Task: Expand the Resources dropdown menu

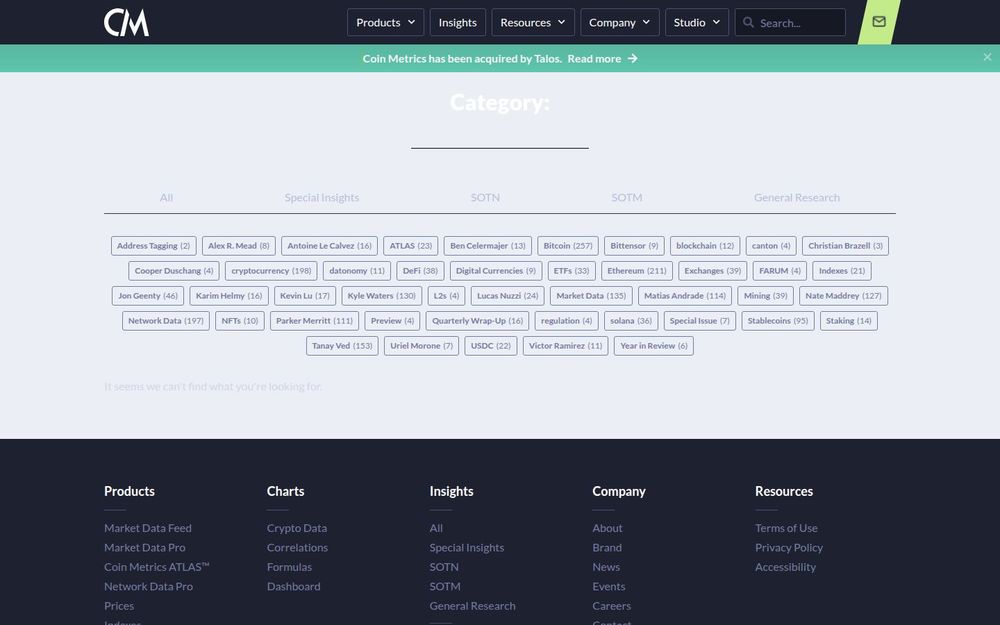Action: point(533,22)
